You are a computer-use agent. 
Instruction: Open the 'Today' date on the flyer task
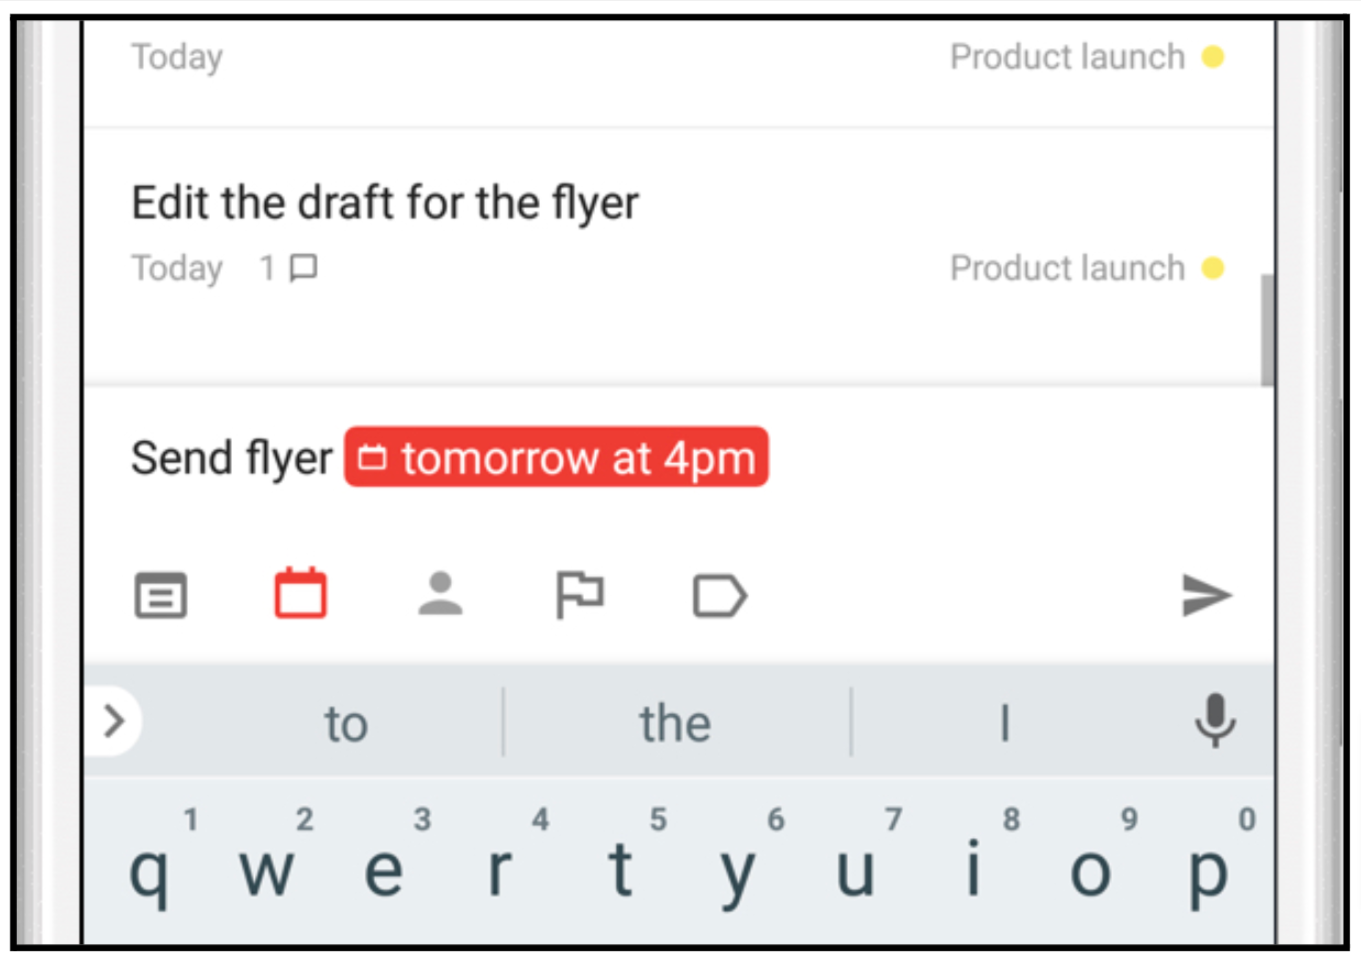coord(176,267)
